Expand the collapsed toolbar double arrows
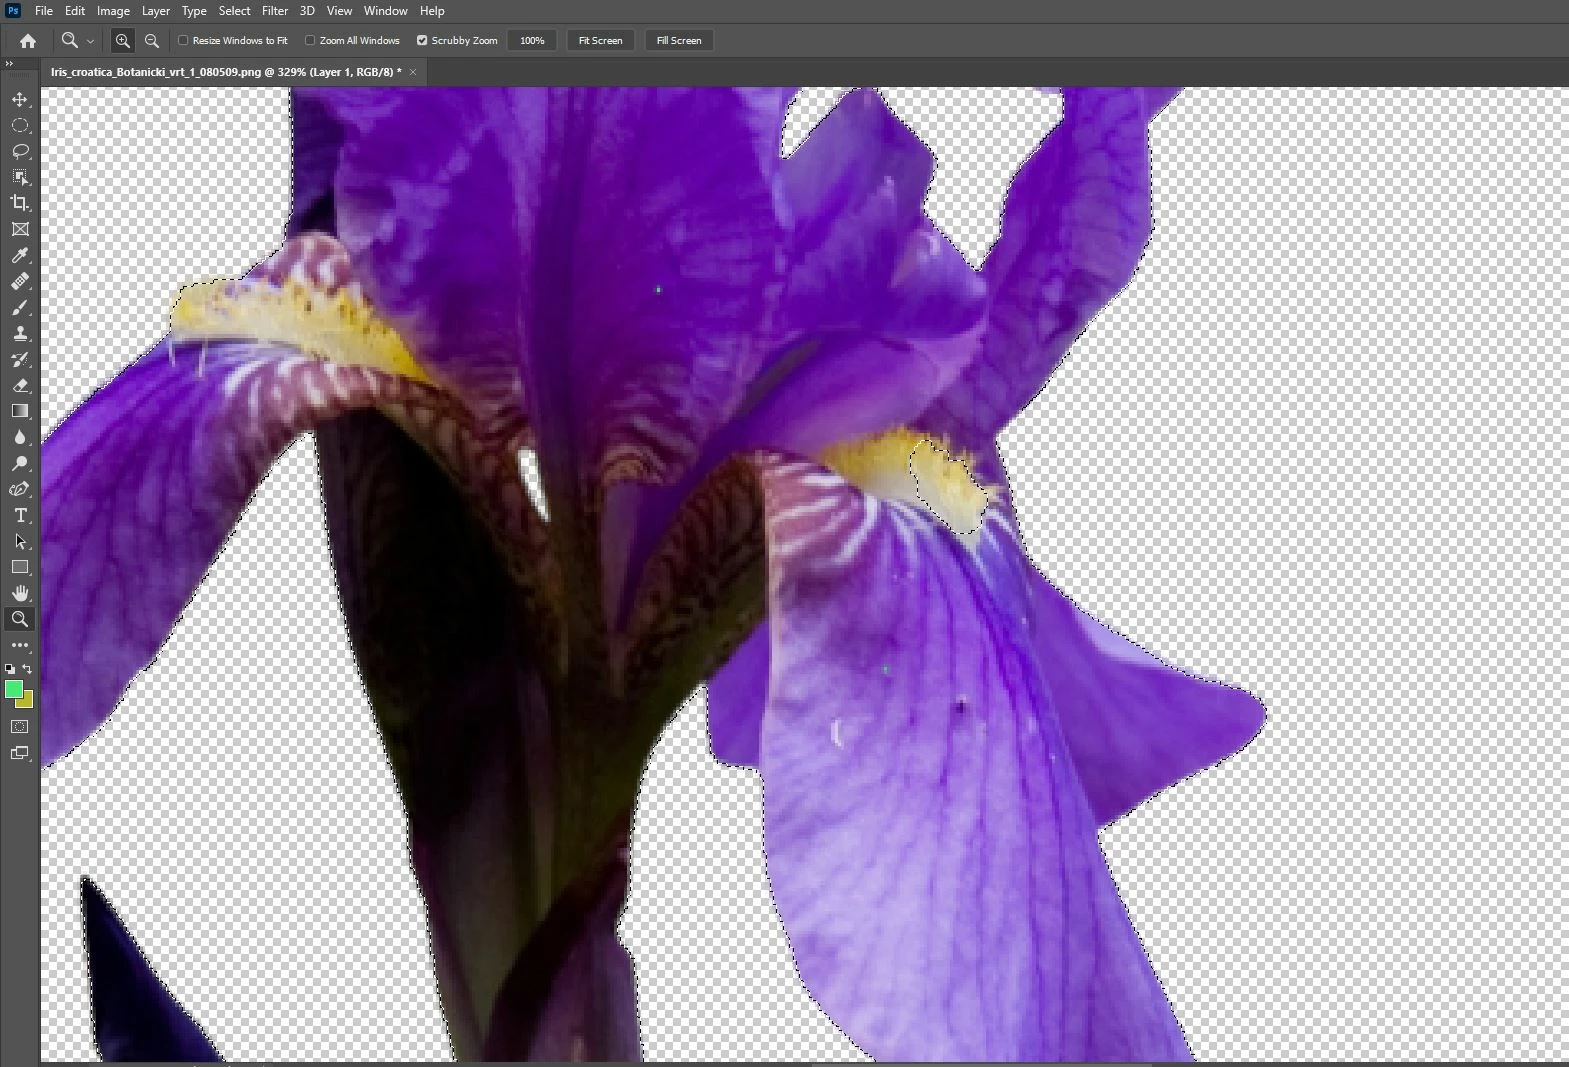Screen dimensions: 1569x1067 (x=9, y=64)
